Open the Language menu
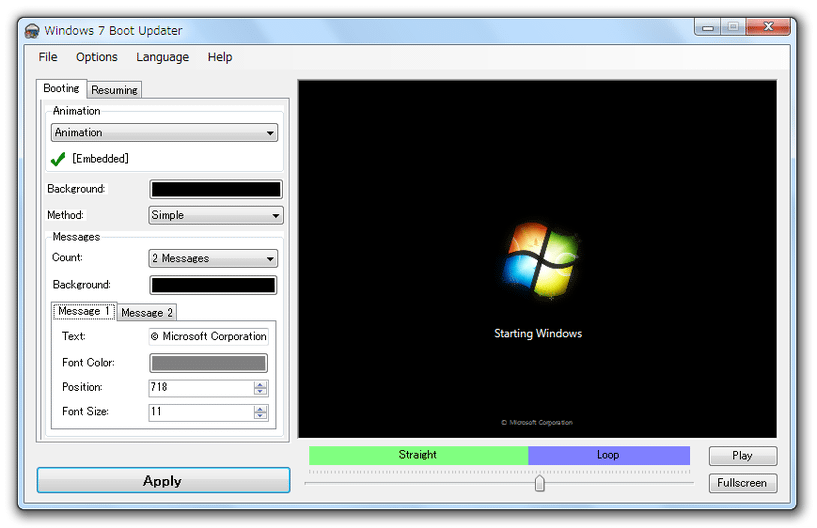The height and width of the screenshot is (528, 817). click(x=163, y=57)
